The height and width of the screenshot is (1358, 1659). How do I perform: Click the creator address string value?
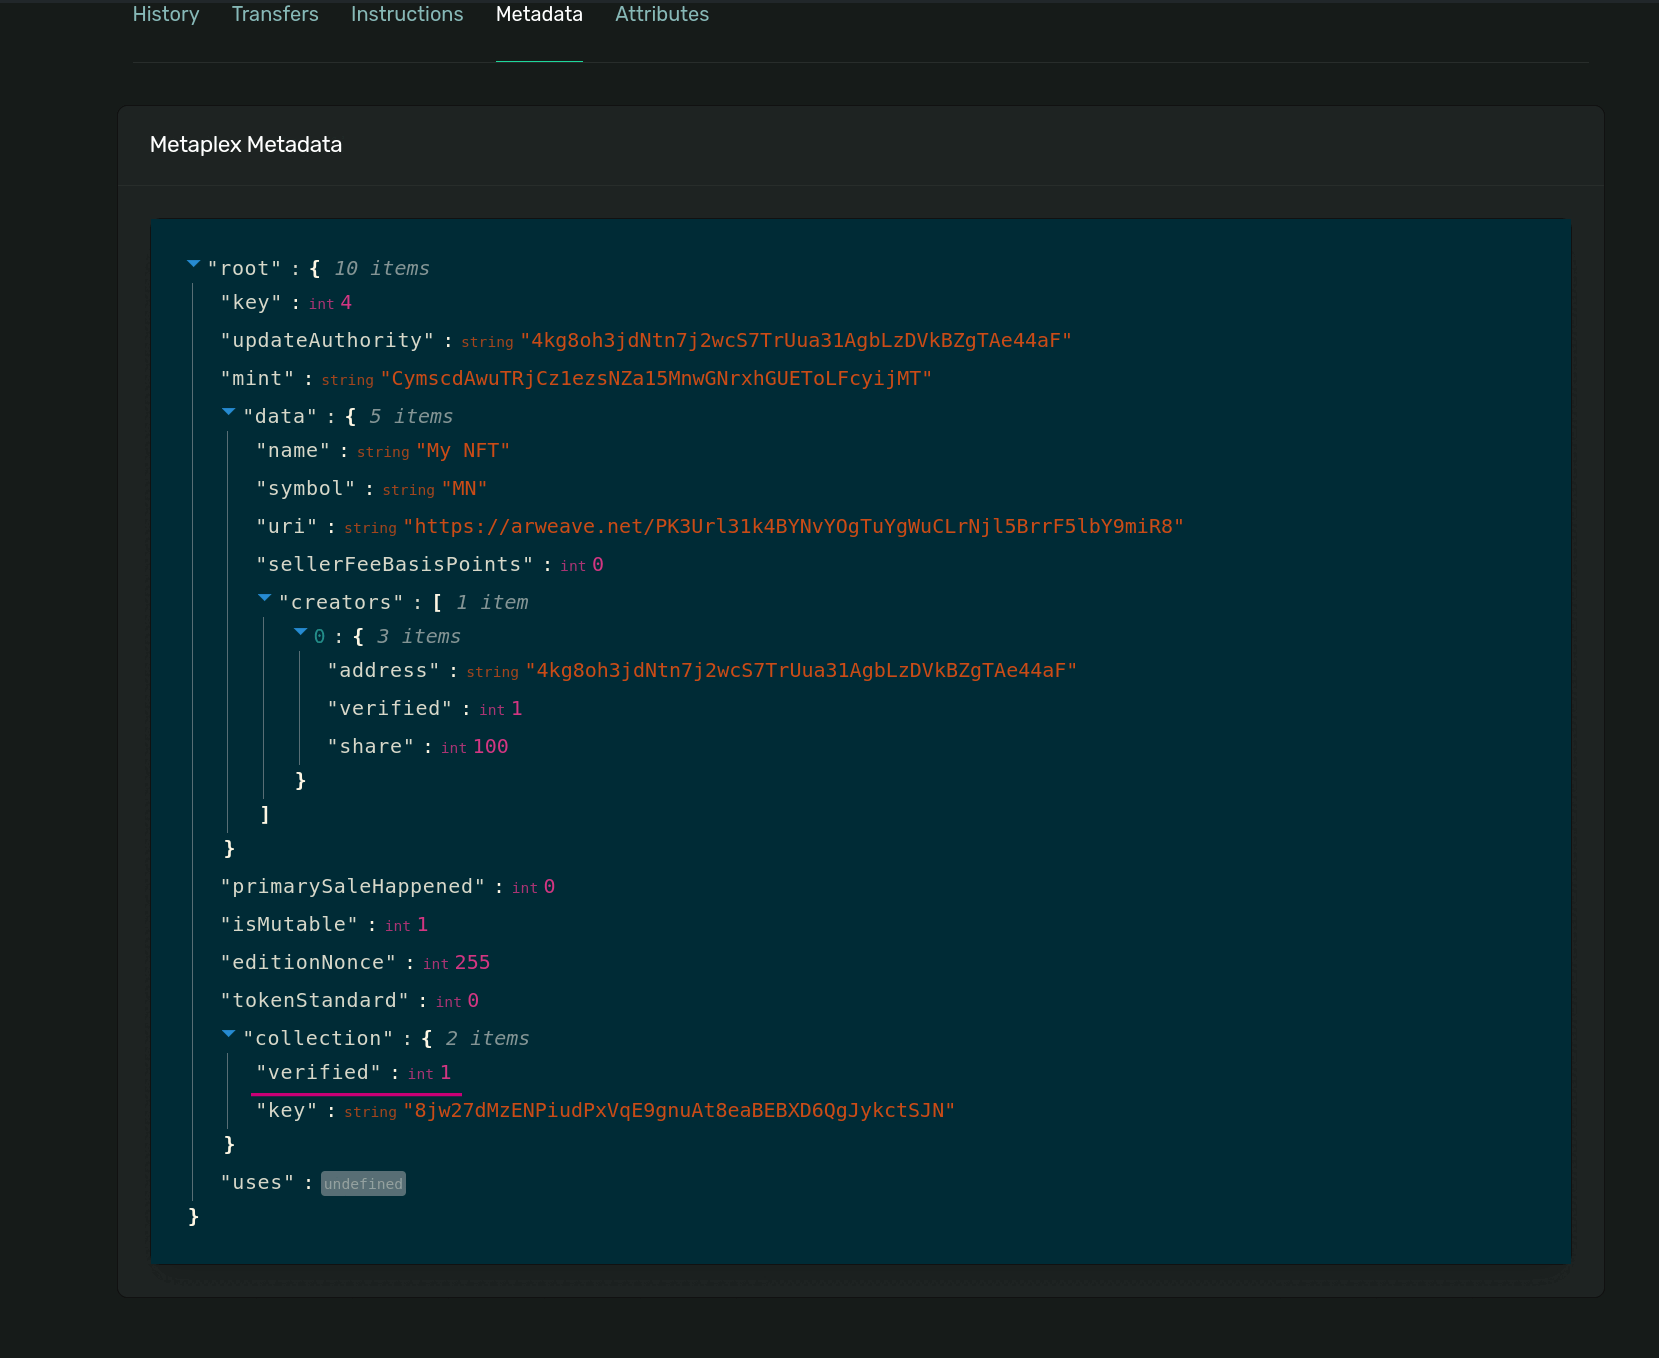tap(801, 671)
